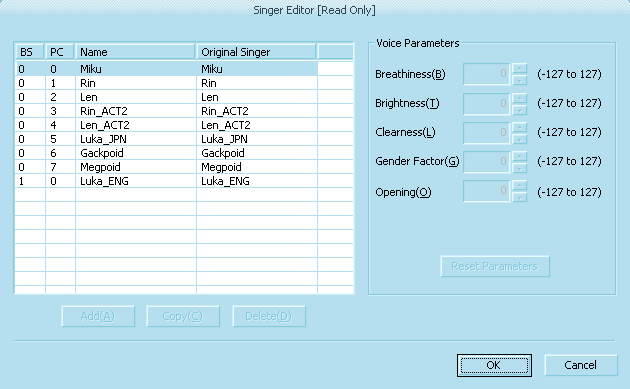Select the Rin singer name

click(88, 83)
